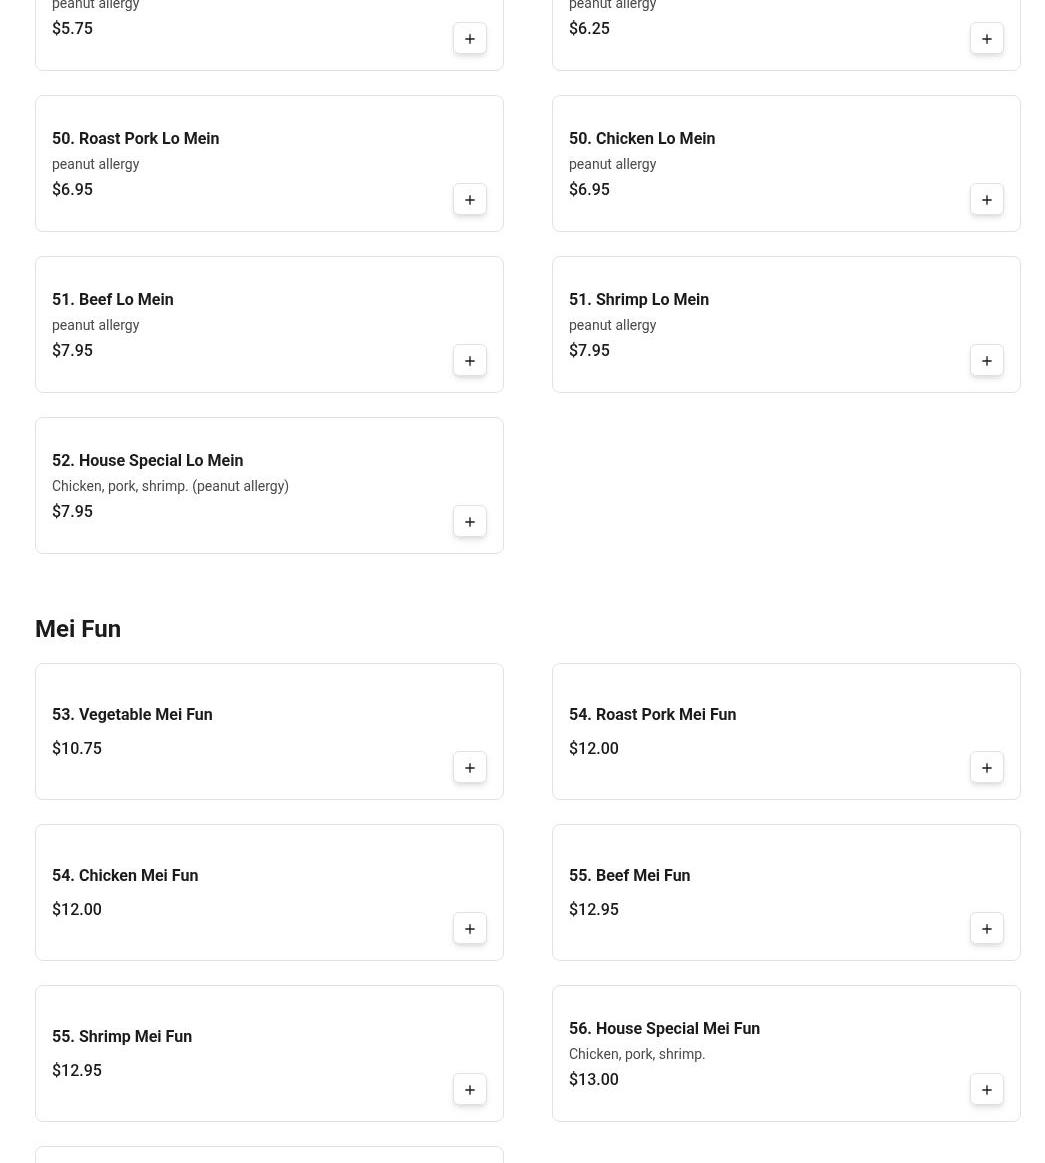
Task: Add 54. Roast Pork Mei Fun to cart
Action: pos(987,768)
